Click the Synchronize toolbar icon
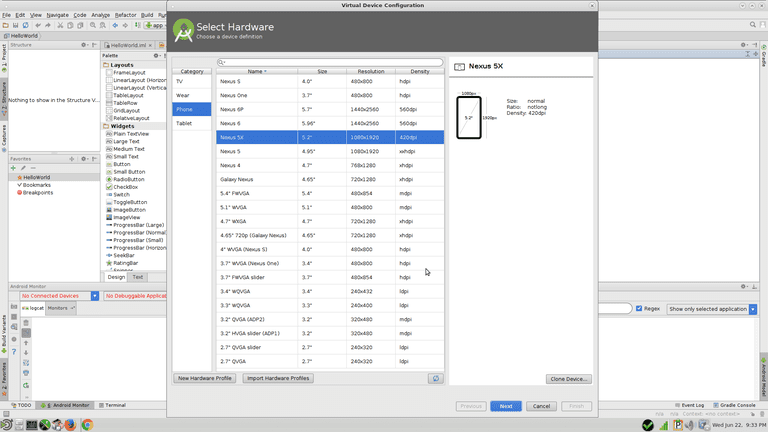The image size is (768, 432). click(x=25, y=25)
